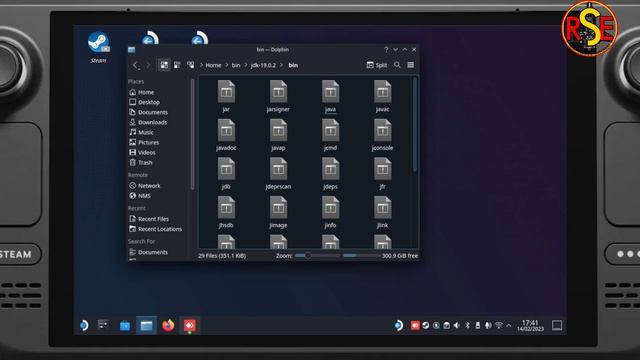Open the Dolphin search icon
Viewport: 640px width, 360px height.
397,65
